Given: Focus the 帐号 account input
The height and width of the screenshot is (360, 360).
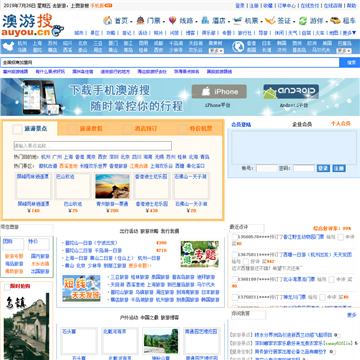Looking at the screenshot, I should pos(267,168).
